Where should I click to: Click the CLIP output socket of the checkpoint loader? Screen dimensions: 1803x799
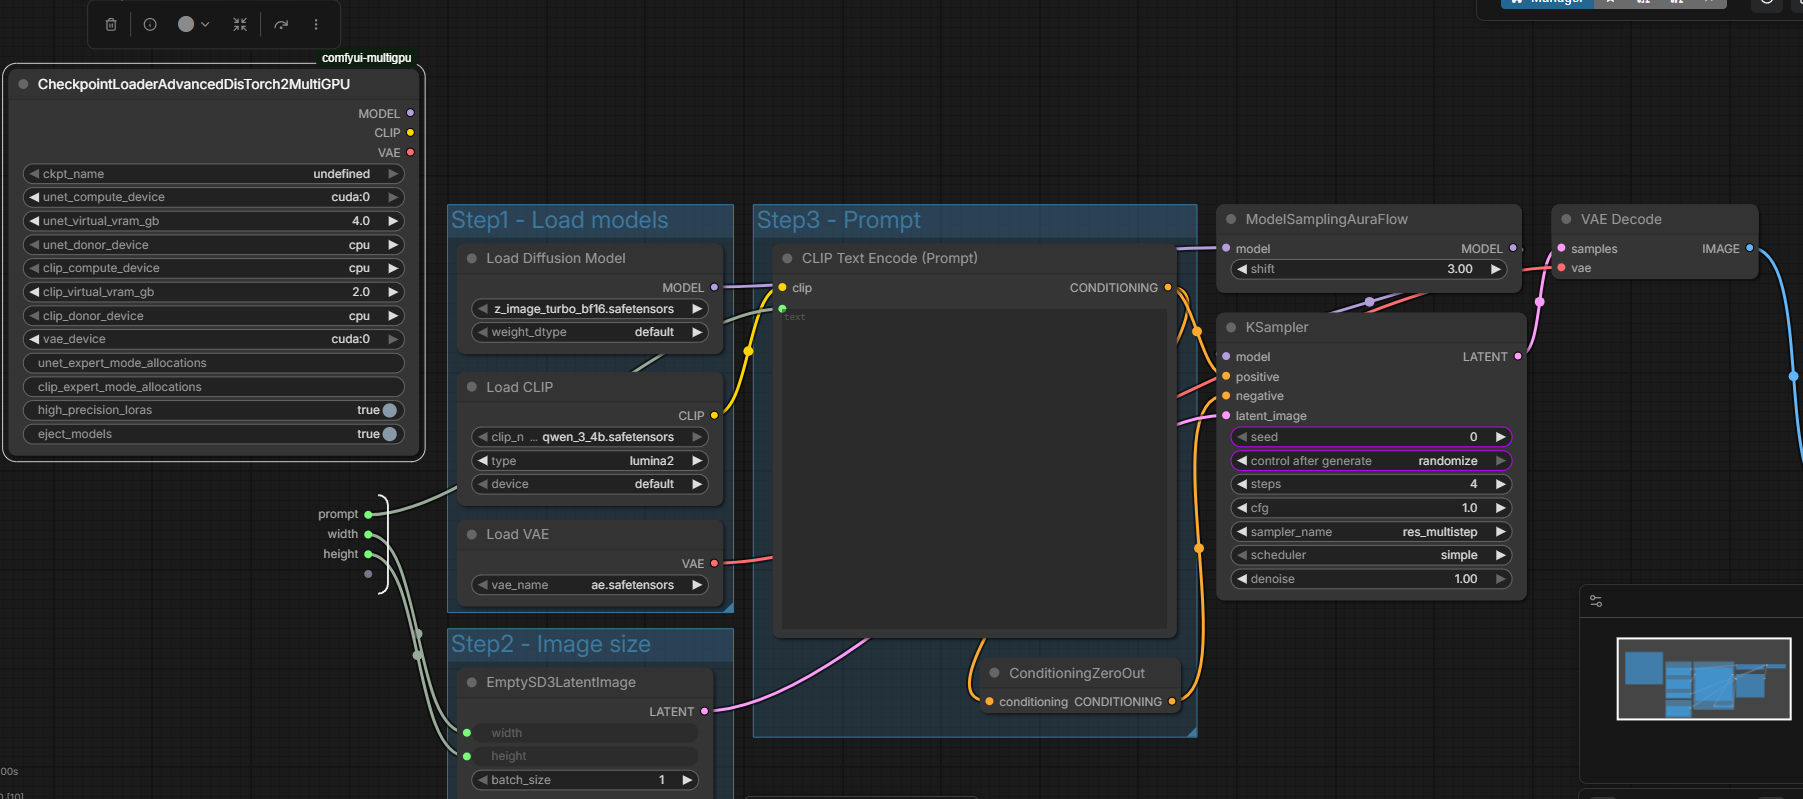pos(410,133)
